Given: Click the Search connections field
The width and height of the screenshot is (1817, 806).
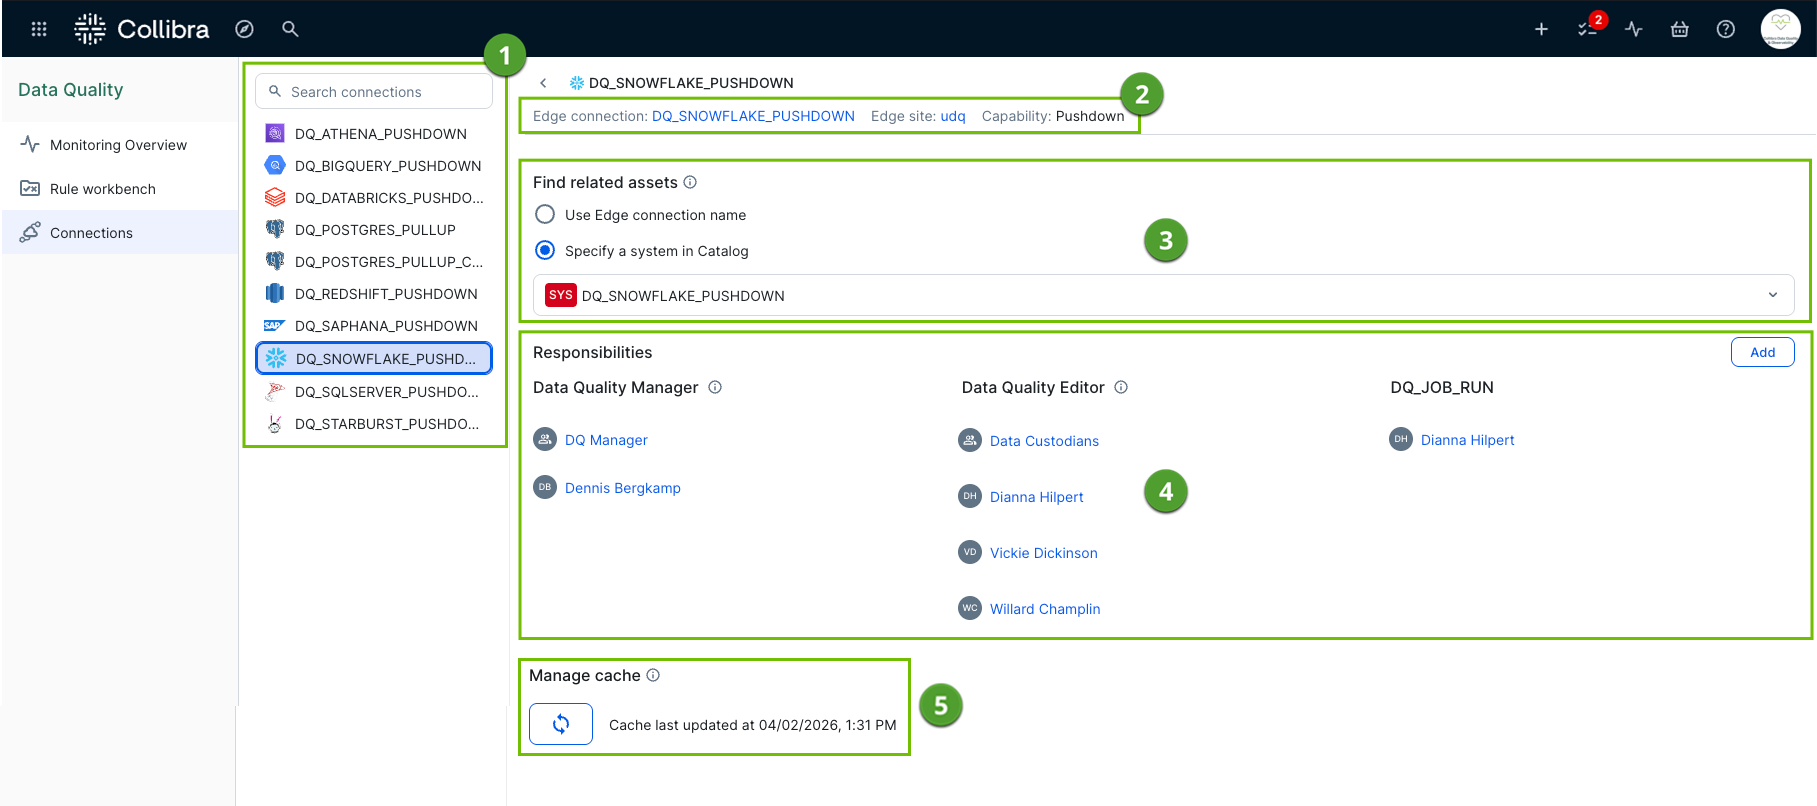Looking at the screenshot, I should [374, 91].
